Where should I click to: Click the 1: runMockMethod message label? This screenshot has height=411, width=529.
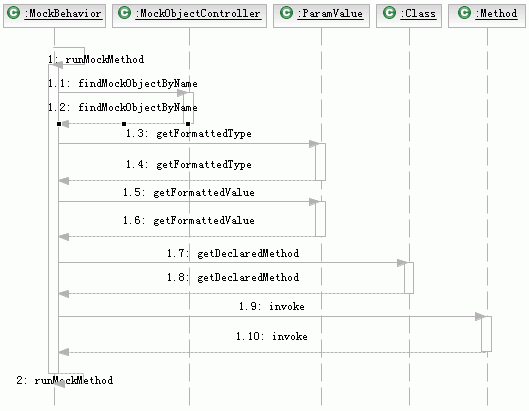coord(96,60)
